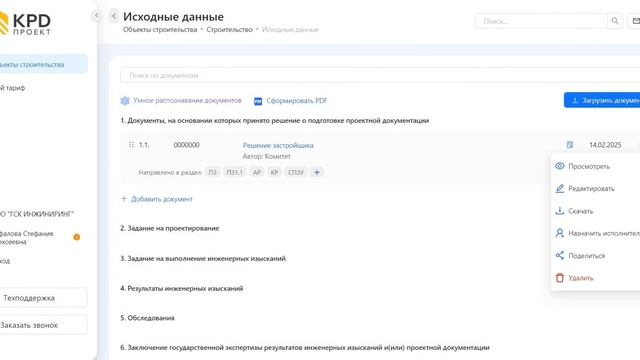This screenshot has width=640, height=360.
Task: Click the PDF icon beside Сформировать PDF
Action: coord(258,101)
